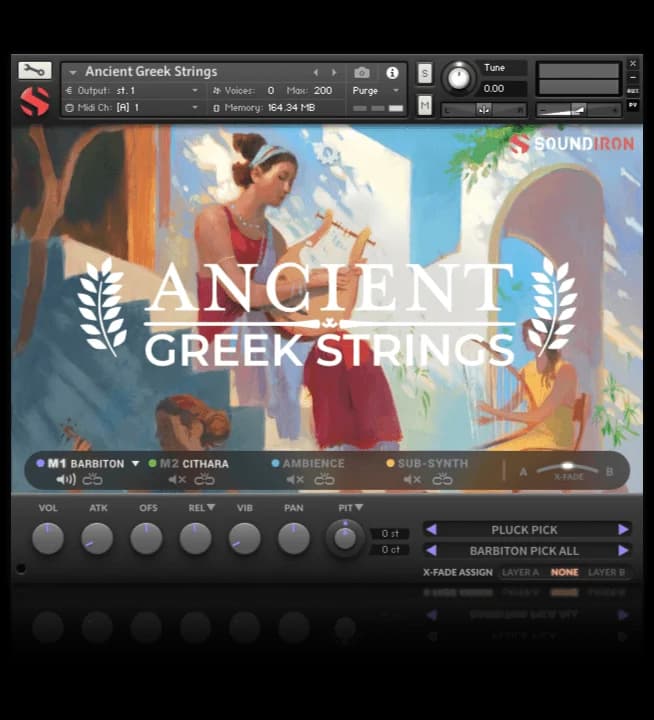Take a snapshot with the camera icon
This screenshot has width=654, height=720.
coord(362,73)
